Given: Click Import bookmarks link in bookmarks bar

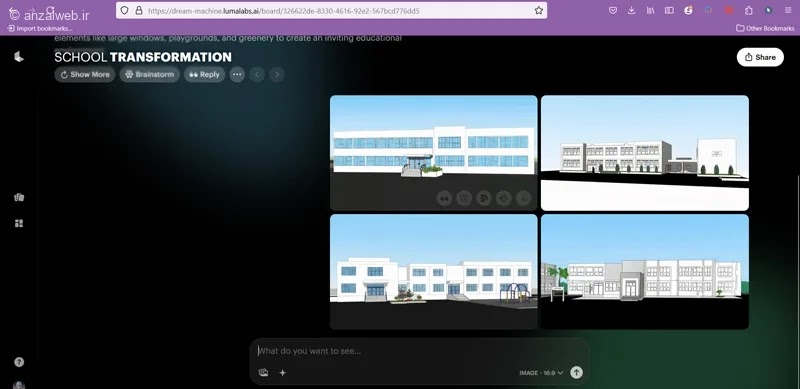Looking at the screenshot, I should coord(40,29).
